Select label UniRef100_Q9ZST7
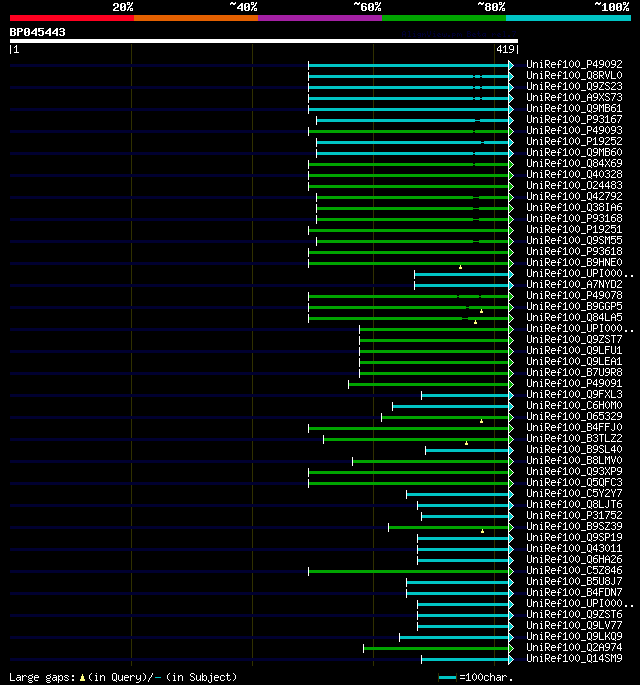Viewport: 640px width, 685px height. point(574,339)
